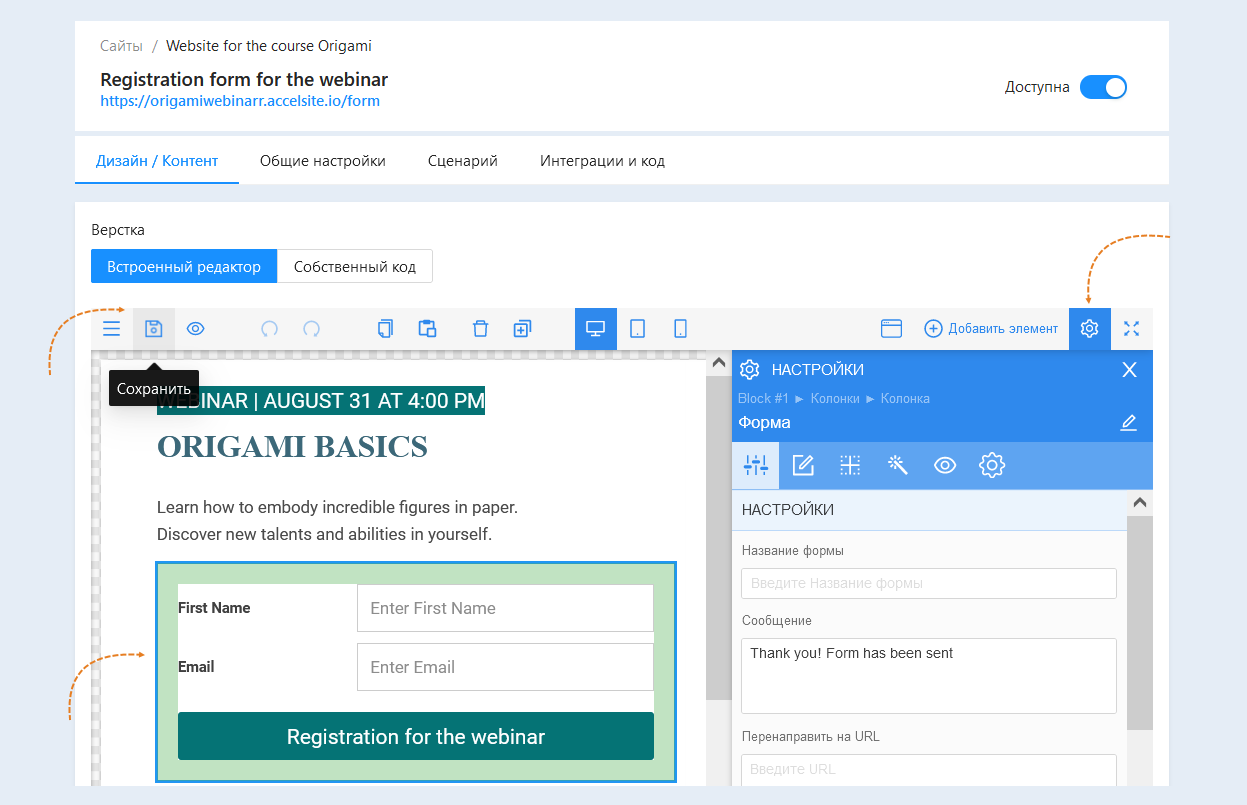Open the advanced gear tab icon
Image resolution: width=1247 pixels, height=805 pixels.
tap(992, 465)
